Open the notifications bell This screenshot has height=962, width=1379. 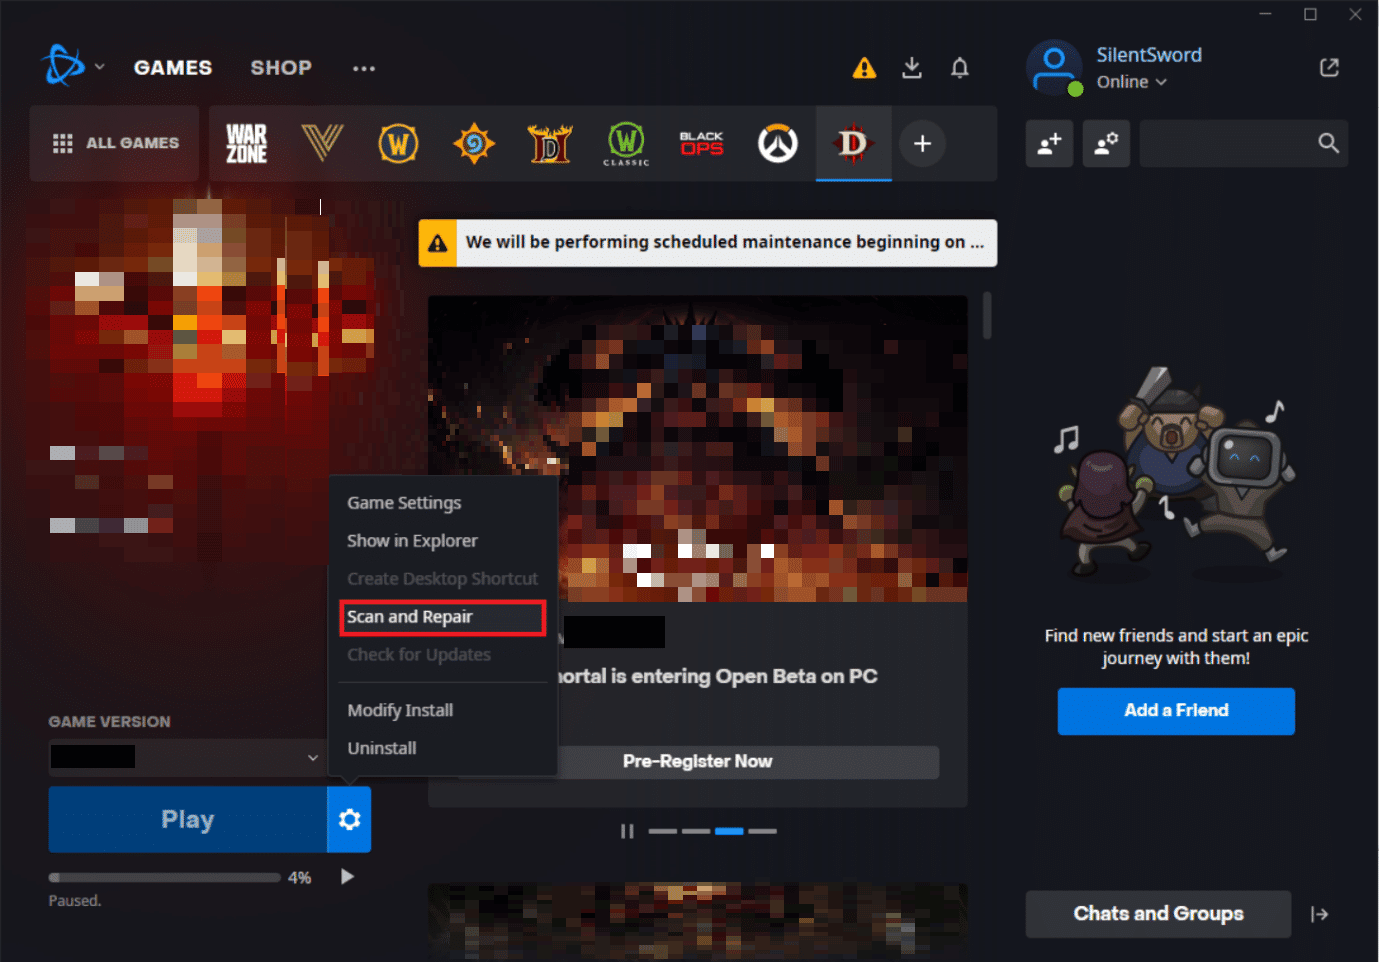pyautogui.click(x=960, y=68)
